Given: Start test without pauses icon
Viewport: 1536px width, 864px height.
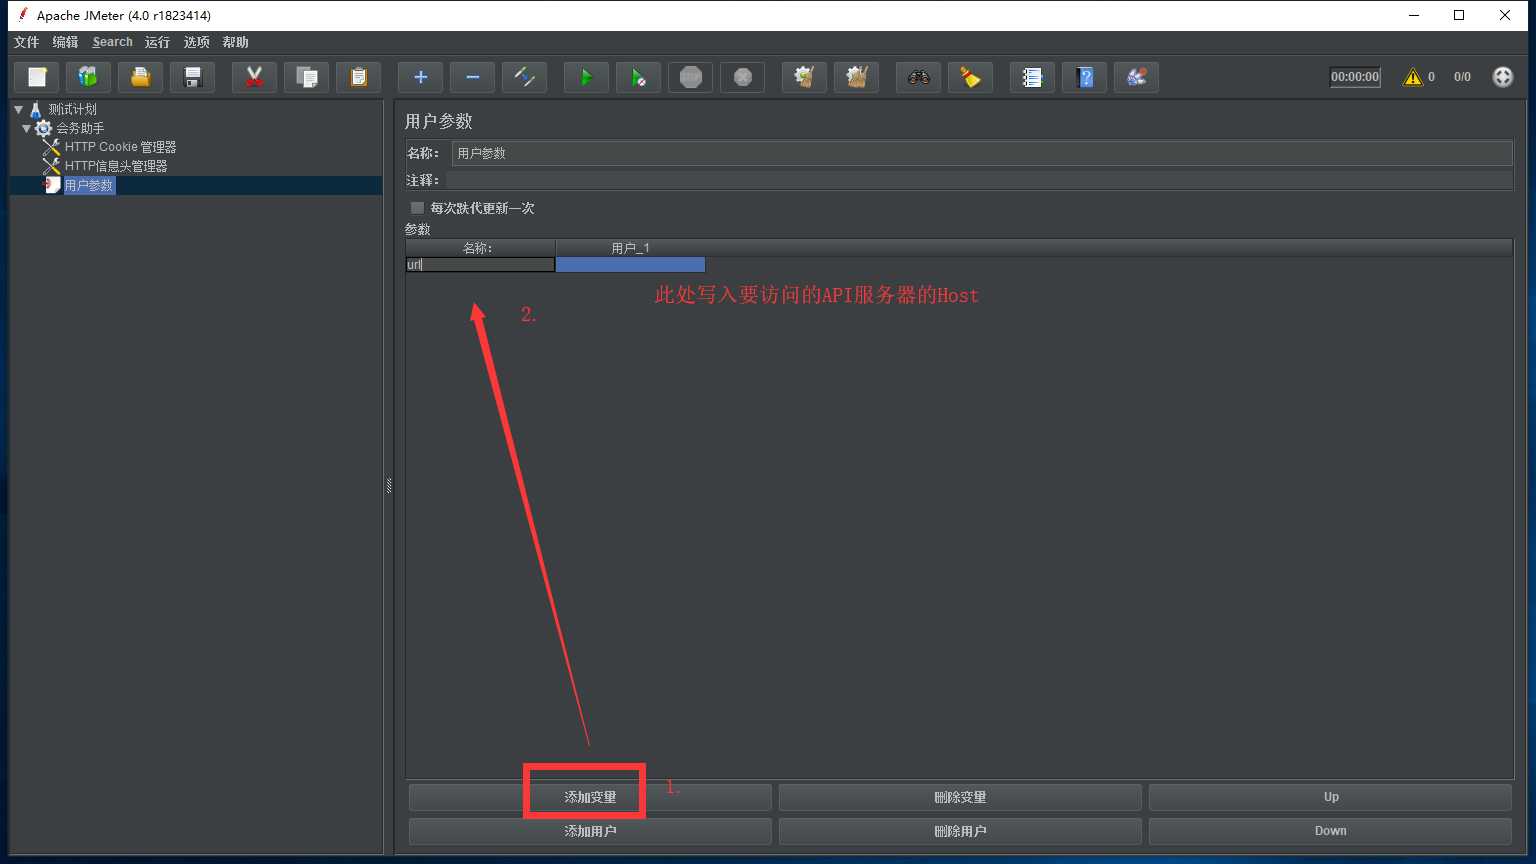Looking at the screenshot, I should (638, 77).
